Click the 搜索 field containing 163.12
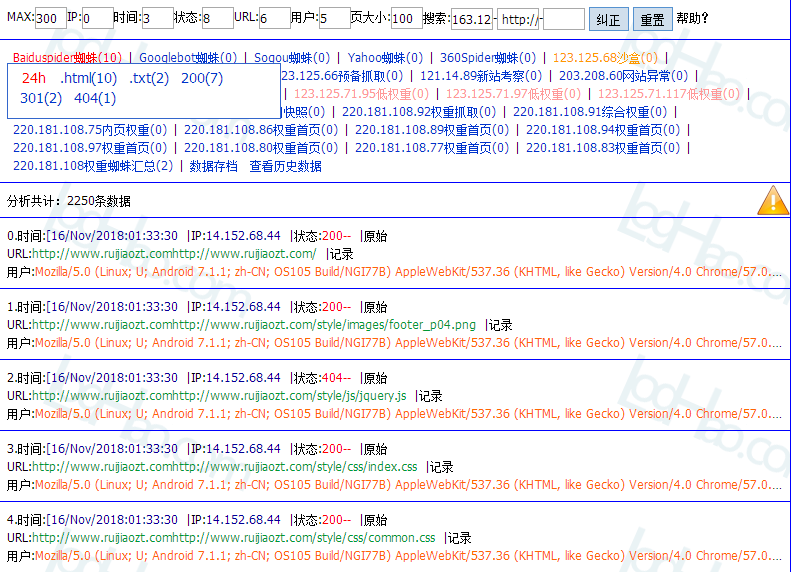Viewport: 794px width, 572px height. 471,19
